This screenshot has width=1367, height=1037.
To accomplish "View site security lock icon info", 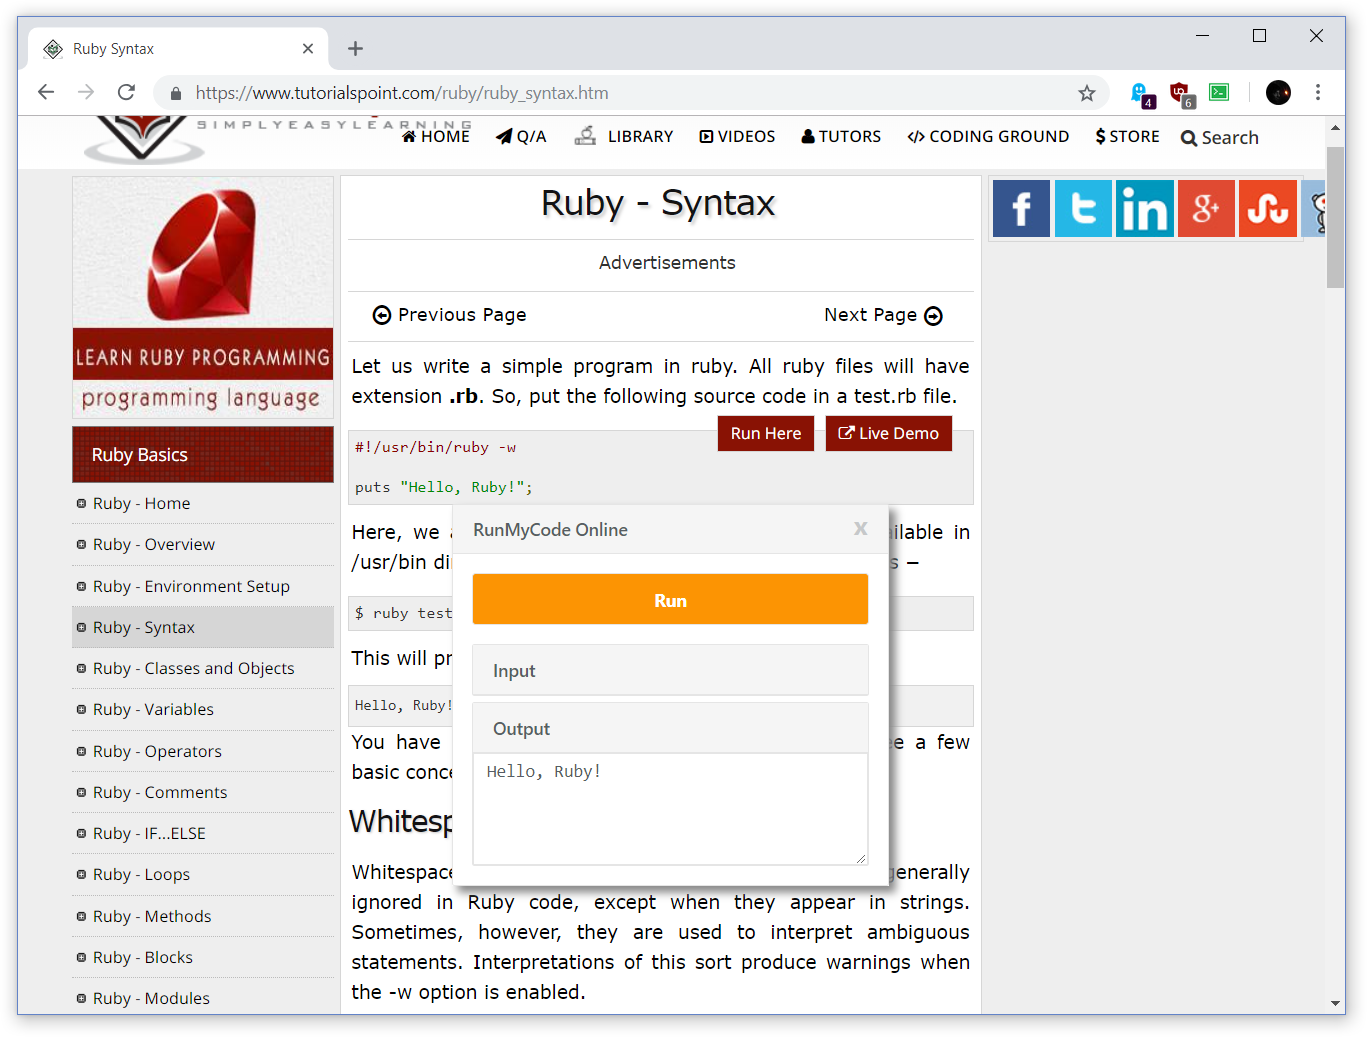I will click(x=176, y=93).
